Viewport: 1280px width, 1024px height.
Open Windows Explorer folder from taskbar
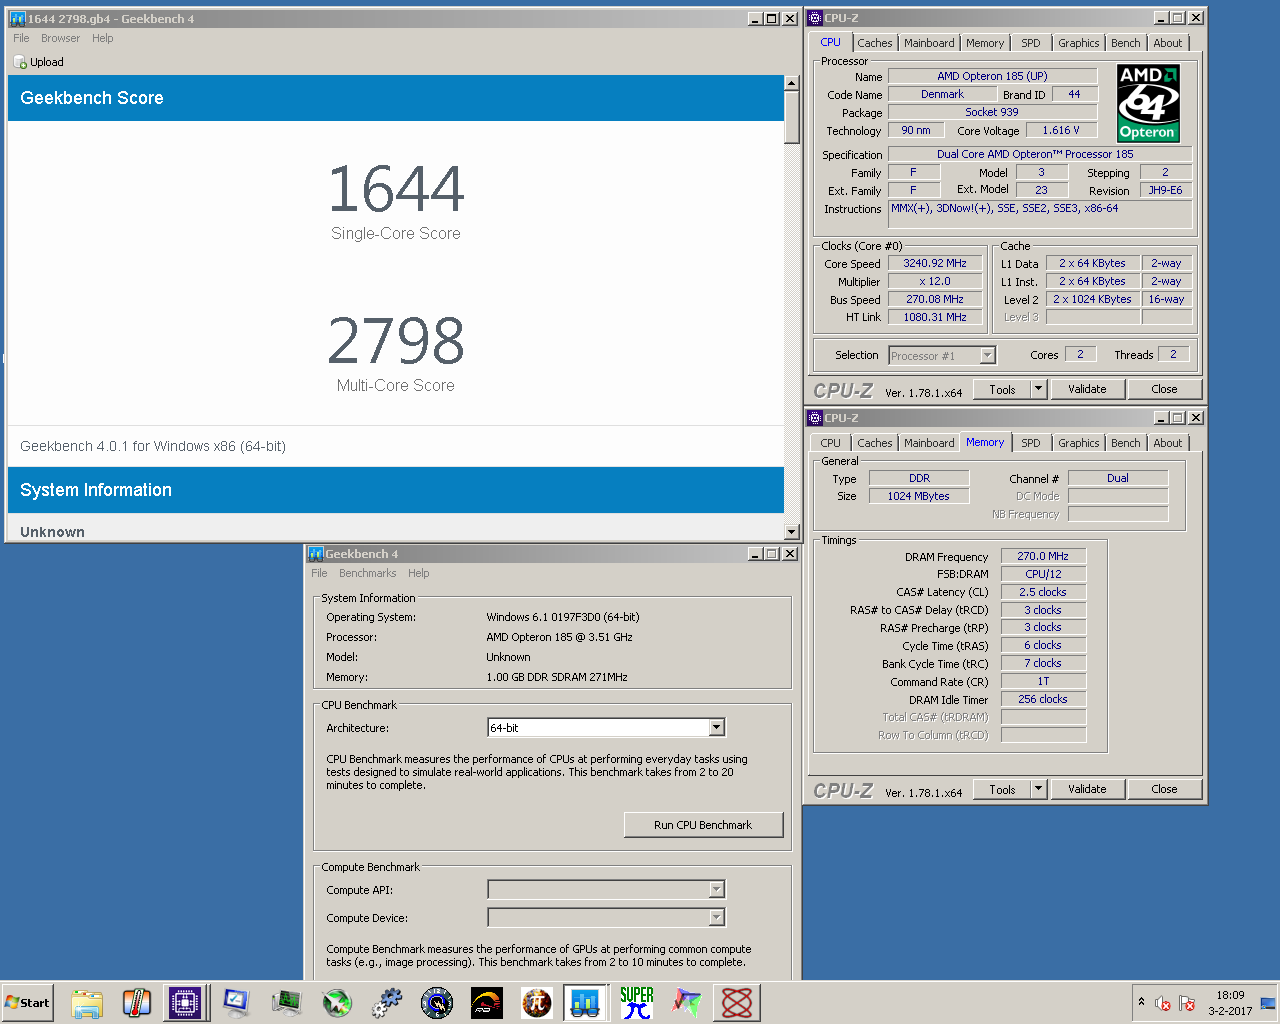point(87,1002)
